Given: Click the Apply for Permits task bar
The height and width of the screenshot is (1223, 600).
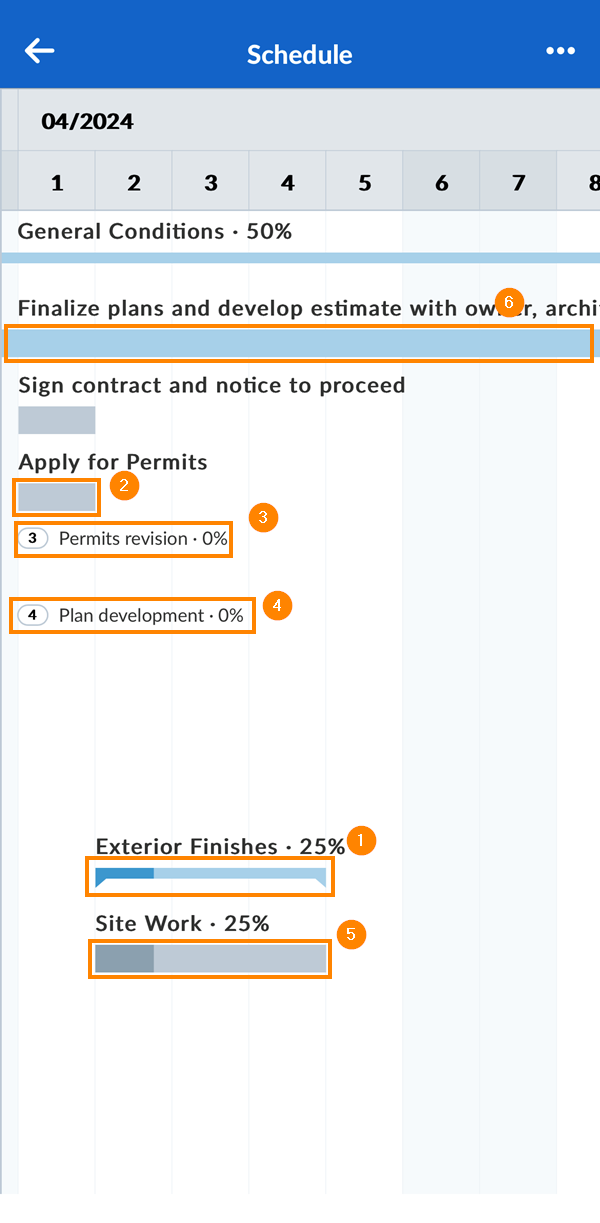Looking at the screenshot, I should coord(57,497).
